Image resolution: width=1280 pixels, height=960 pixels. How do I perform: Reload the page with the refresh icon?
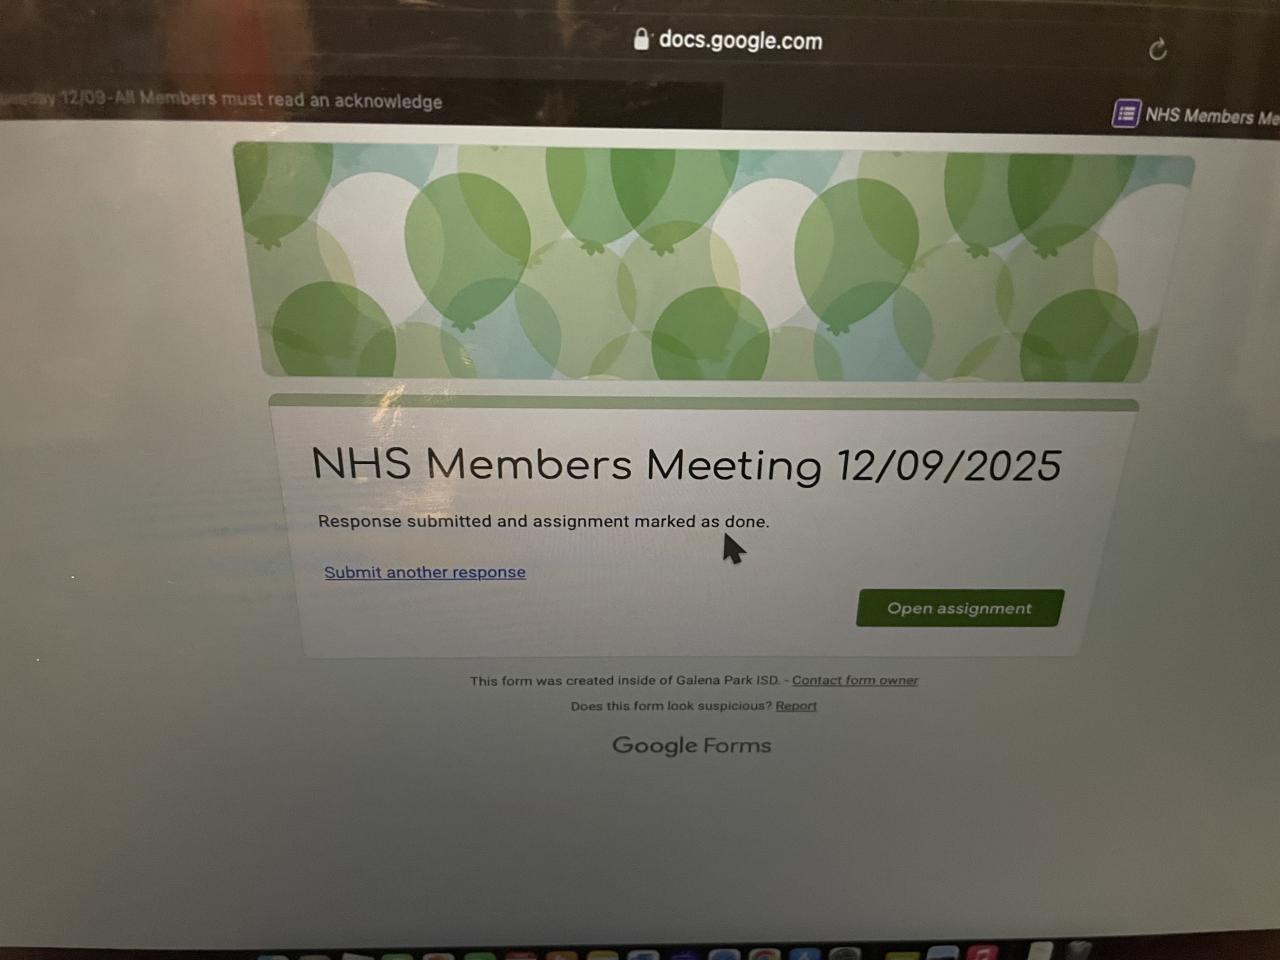pyautogui.click(x=1158, y=49)
